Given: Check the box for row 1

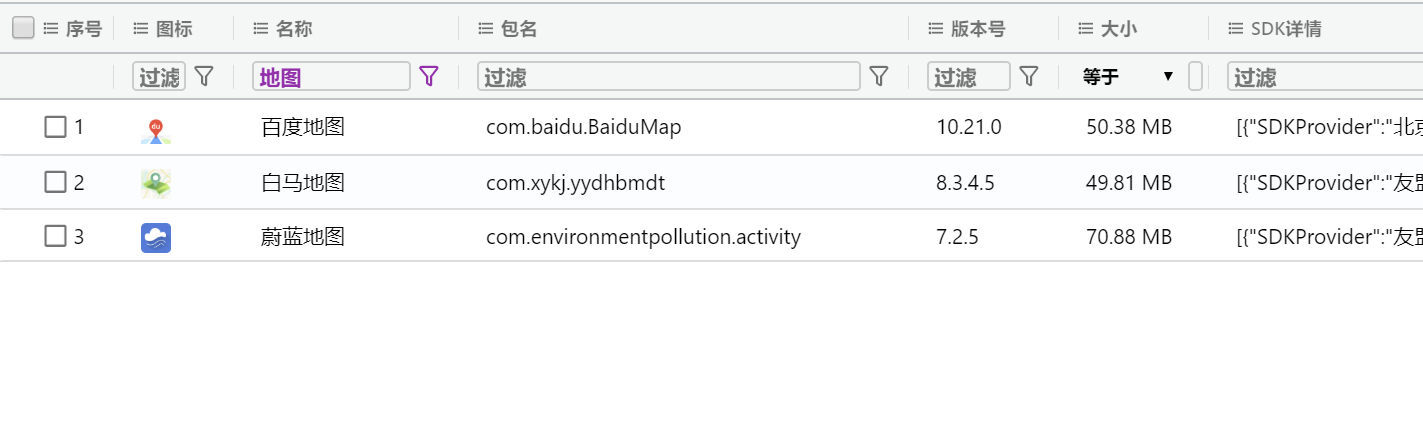Looking at the screenshot, I should 56,127.
